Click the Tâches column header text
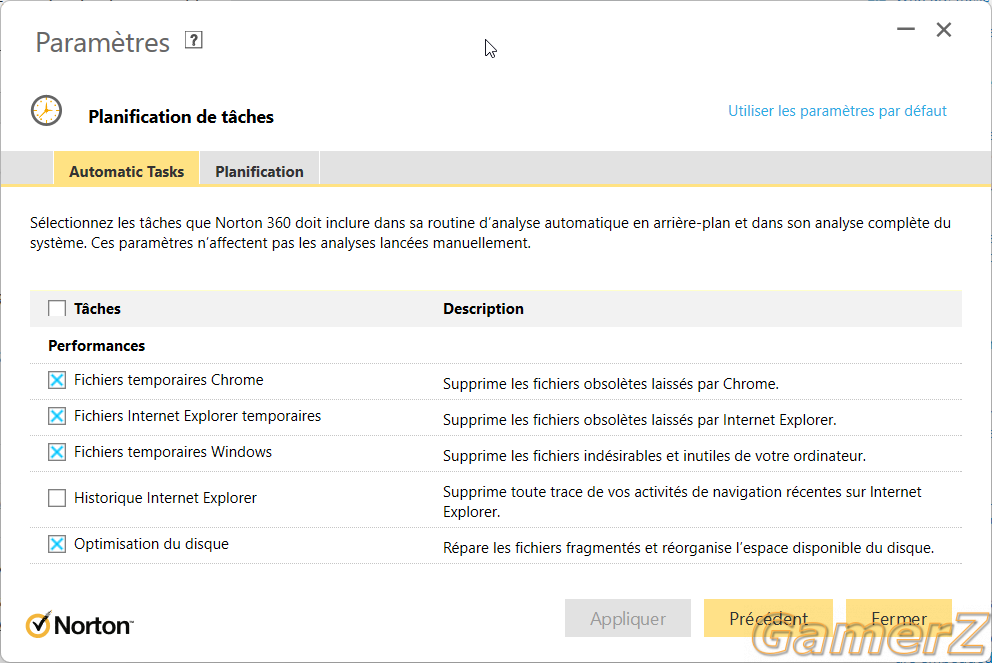This screenshot has height=663, width=992. (97, 309)
